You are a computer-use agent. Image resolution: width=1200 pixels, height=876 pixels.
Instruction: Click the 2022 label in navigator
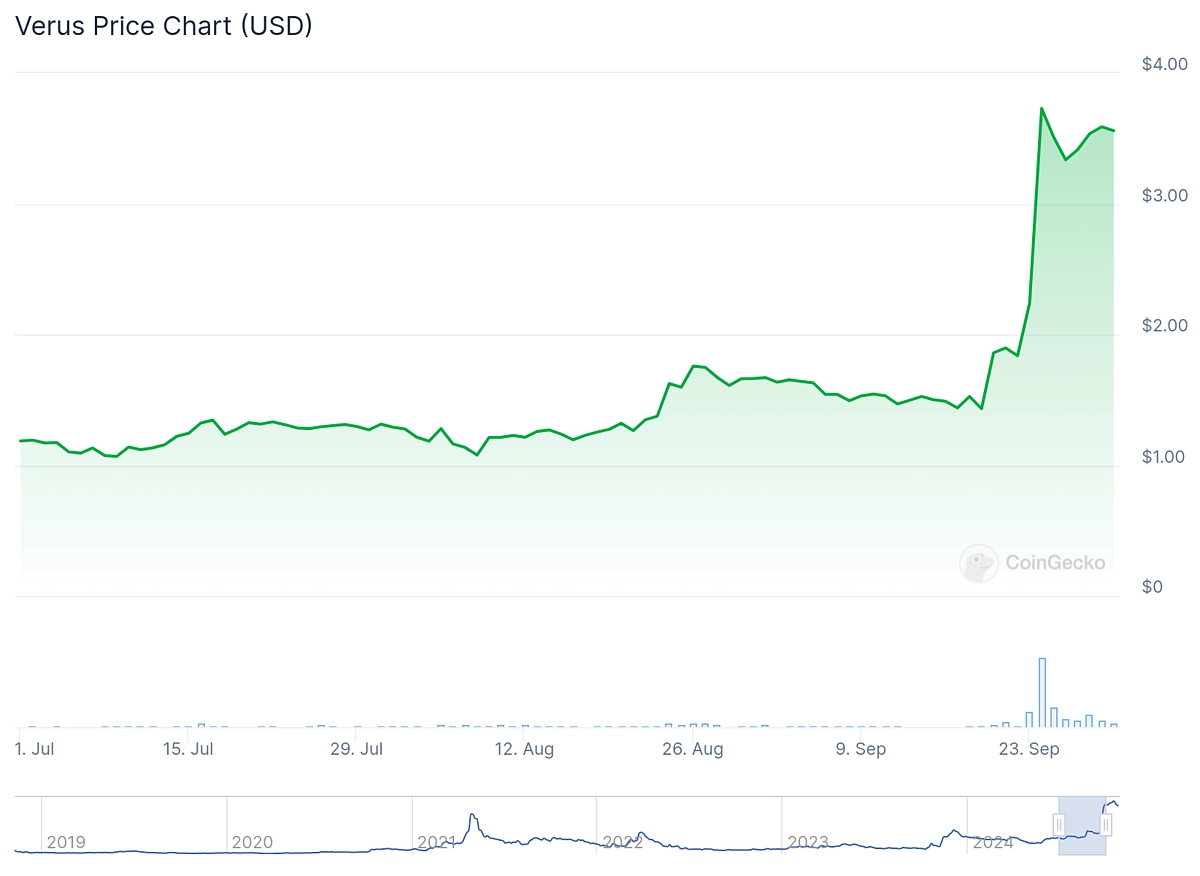pos(622,843)
